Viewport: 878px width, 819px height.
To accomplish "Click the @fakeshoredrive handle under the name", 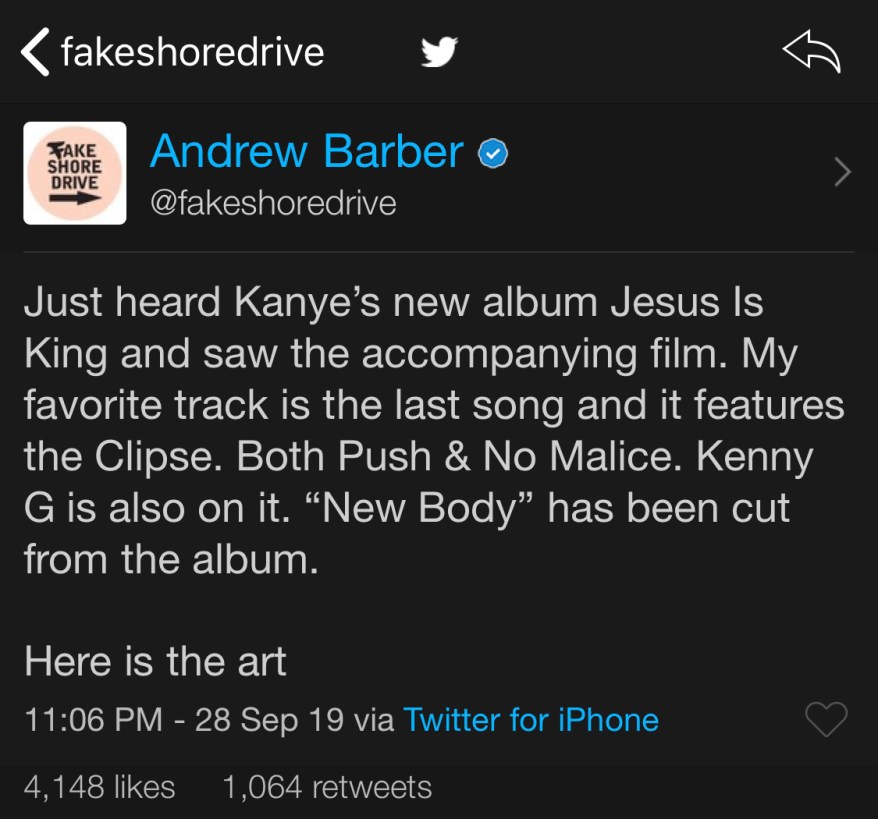I will [x=272, y=203].
